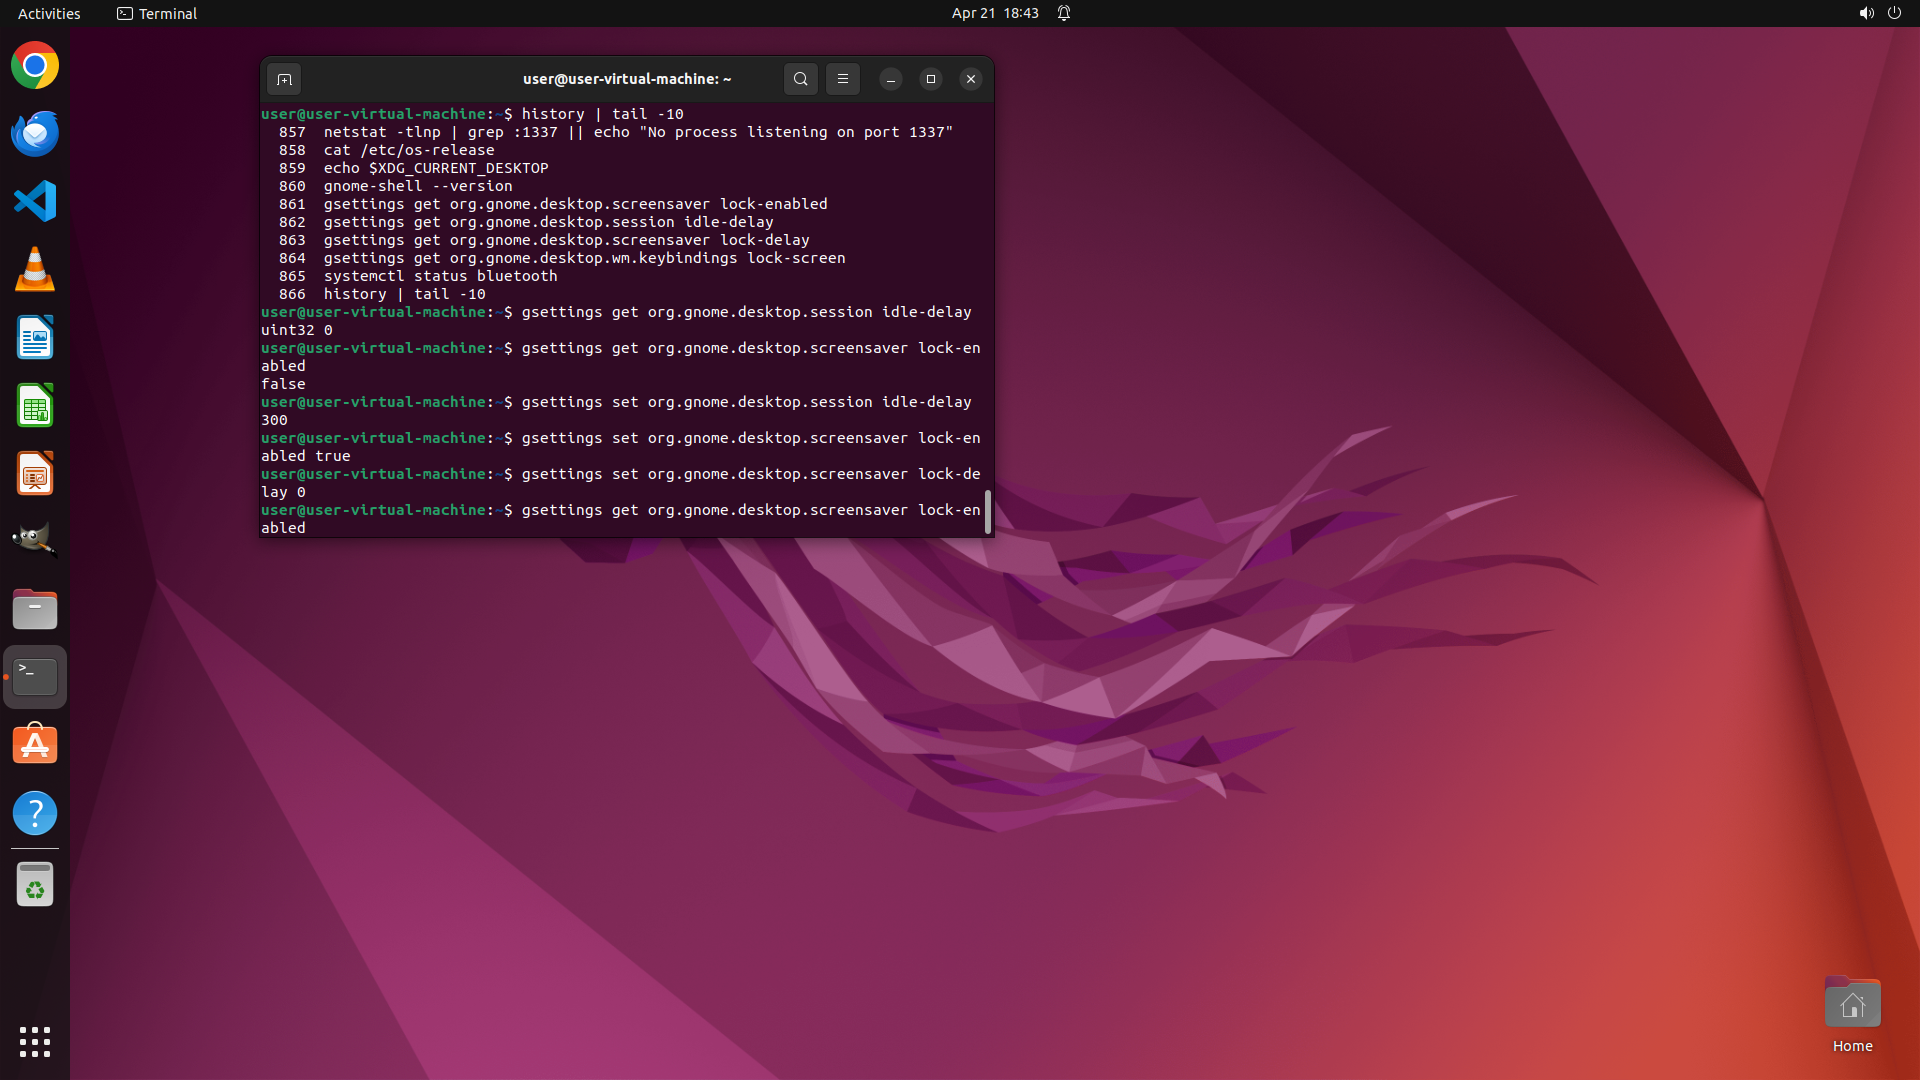The image size is (1920, 1080).
Task: Open the clock and notifications panel
Action: coord(995,13)
